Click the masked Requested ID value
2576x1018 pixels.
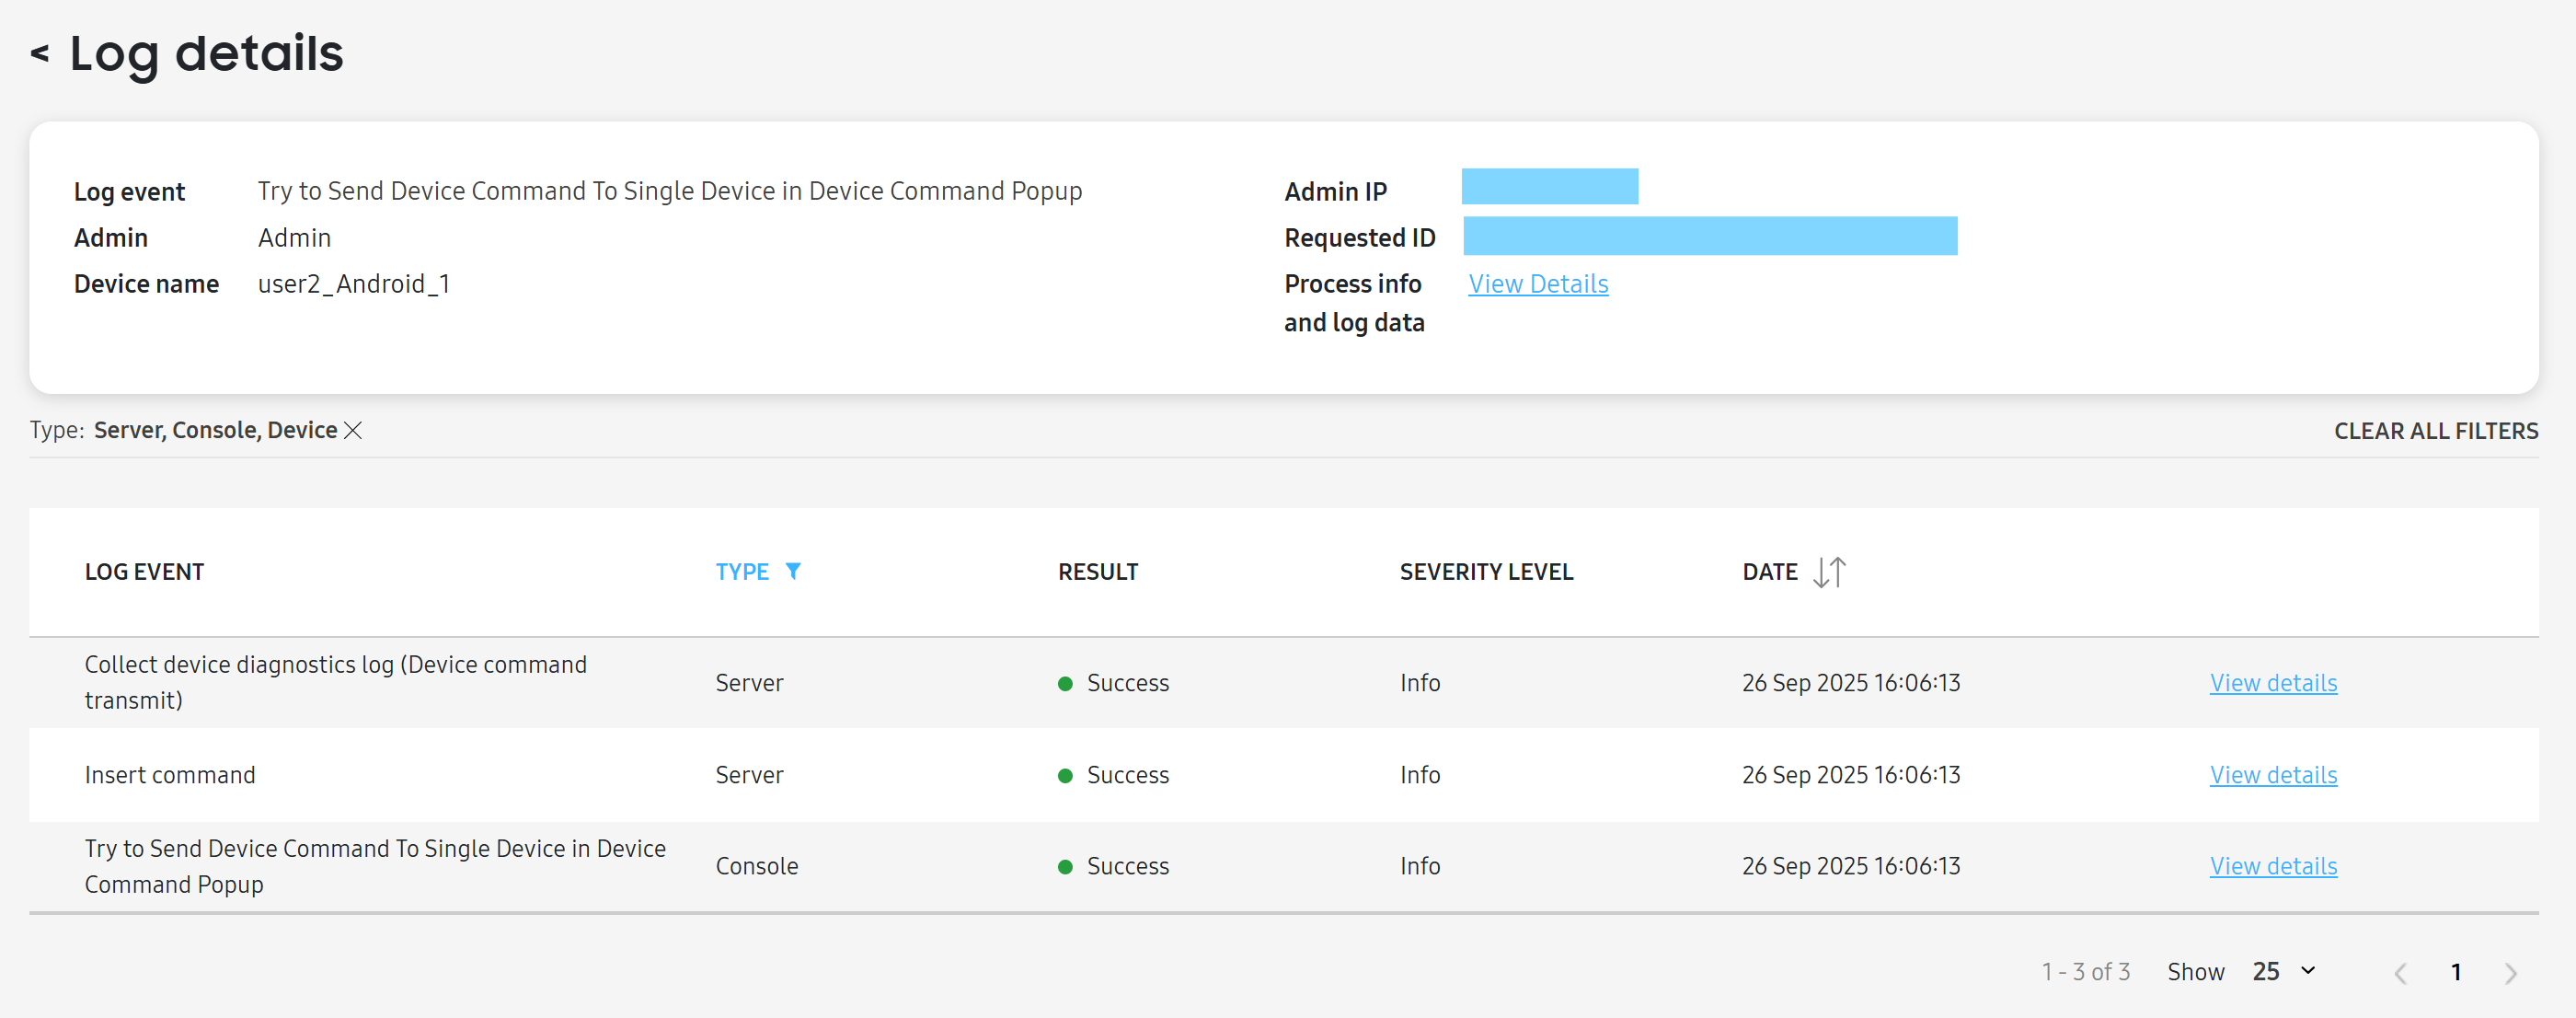tap(1709, 236)
